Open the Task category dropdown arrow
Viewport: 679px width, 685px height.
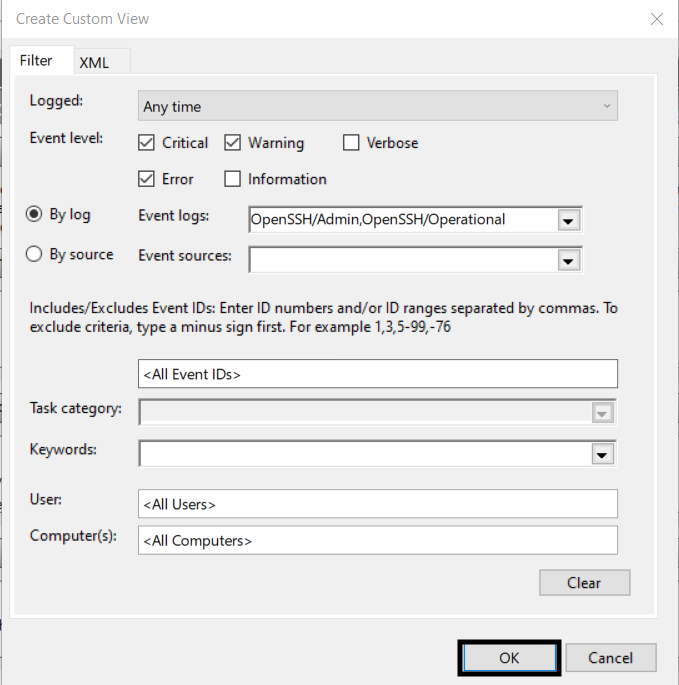click(x=602, y=413)
